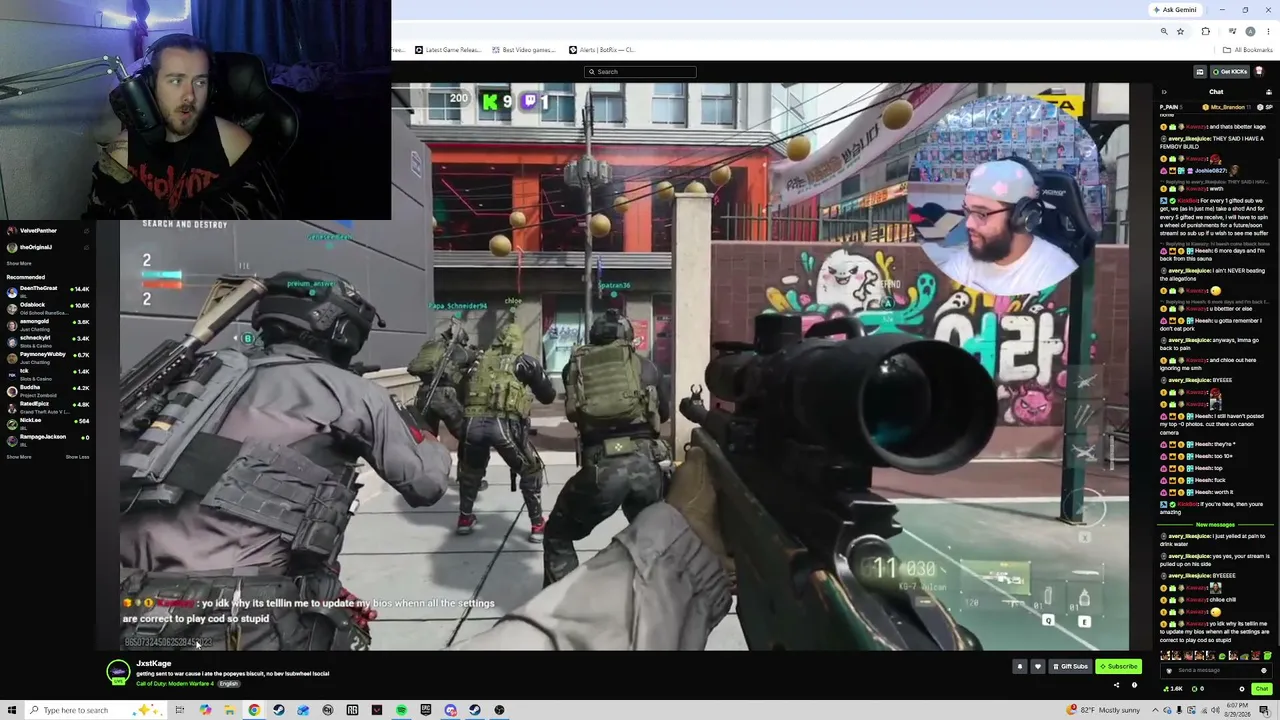The width and height of the screenshot is (1280, 720).
Task: Open the All Bookmarks folder
Action: pyautogui.click(x=1248, y=50)
